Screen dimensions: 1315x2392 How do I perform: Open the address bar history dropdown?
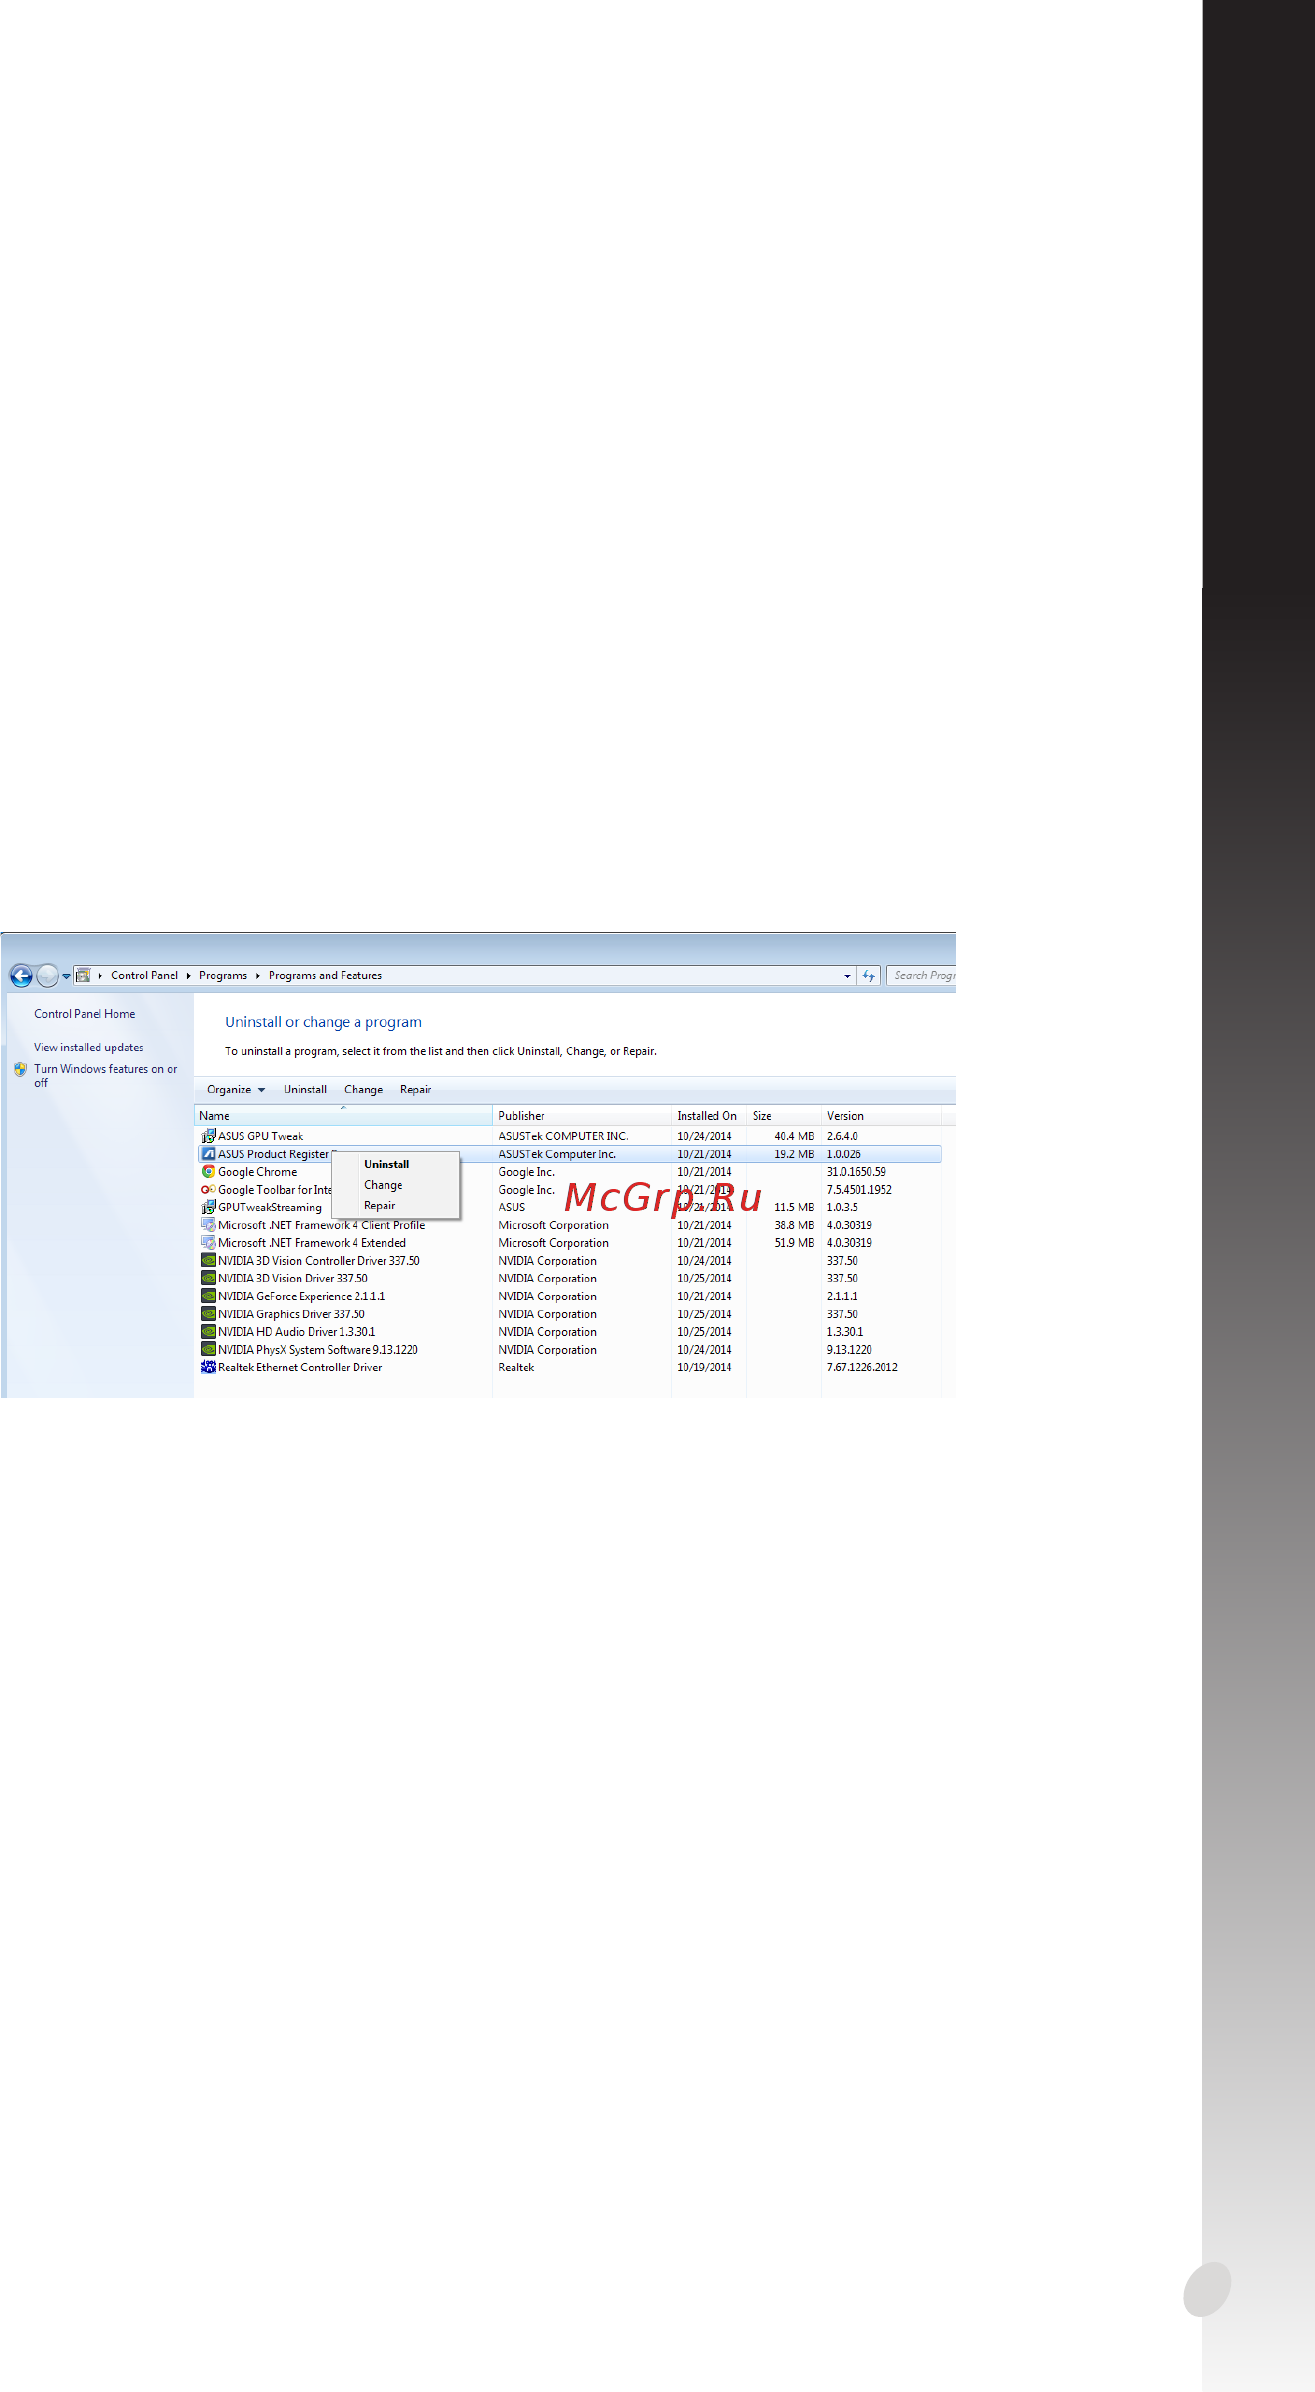pyautogui.click(x=847, y=976)
